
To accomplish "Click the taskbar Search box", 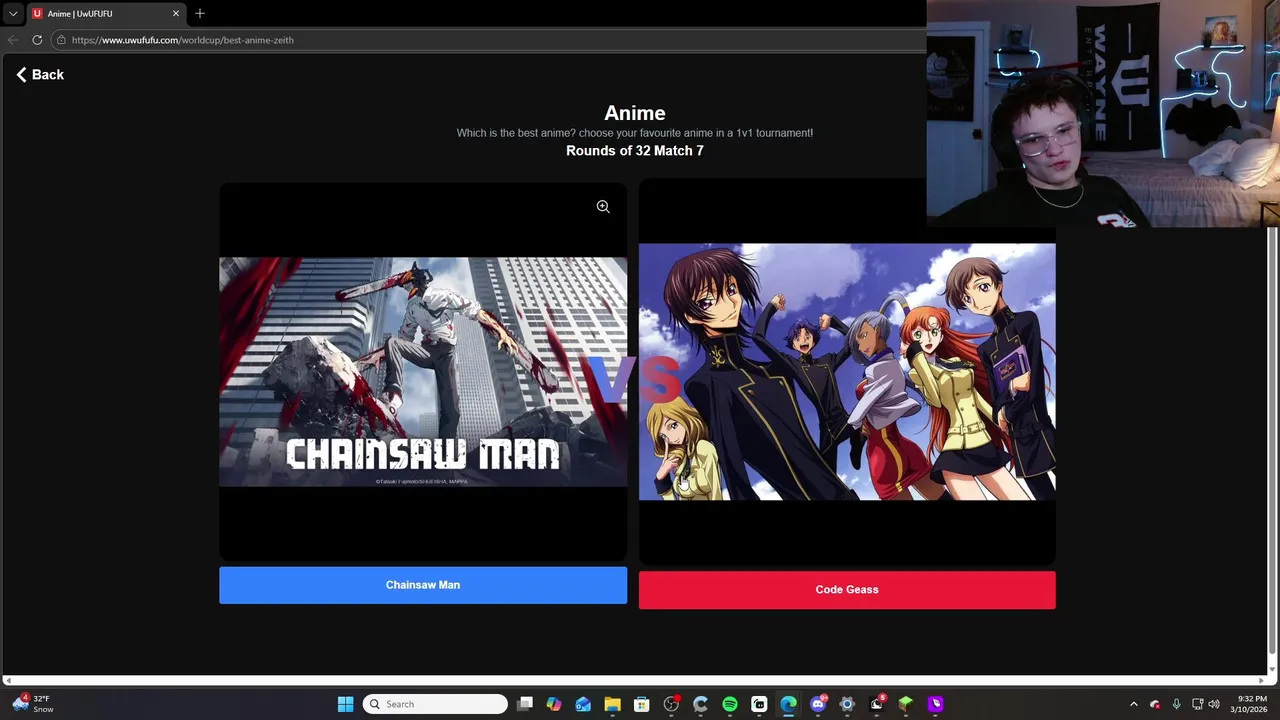I will click(435, 704).
